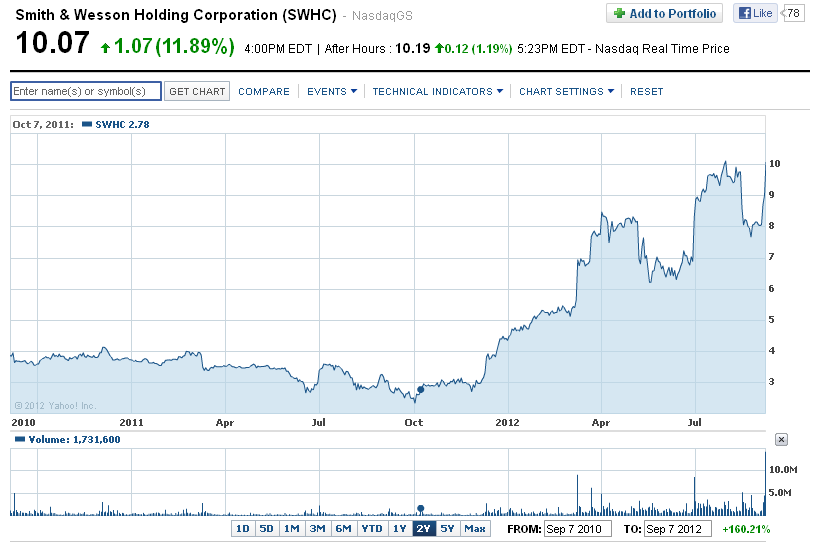Click the Facebook like count 78 bubble
Image resolution: width=816 pixels, height=542 pixels.
[x=792, y=13]
